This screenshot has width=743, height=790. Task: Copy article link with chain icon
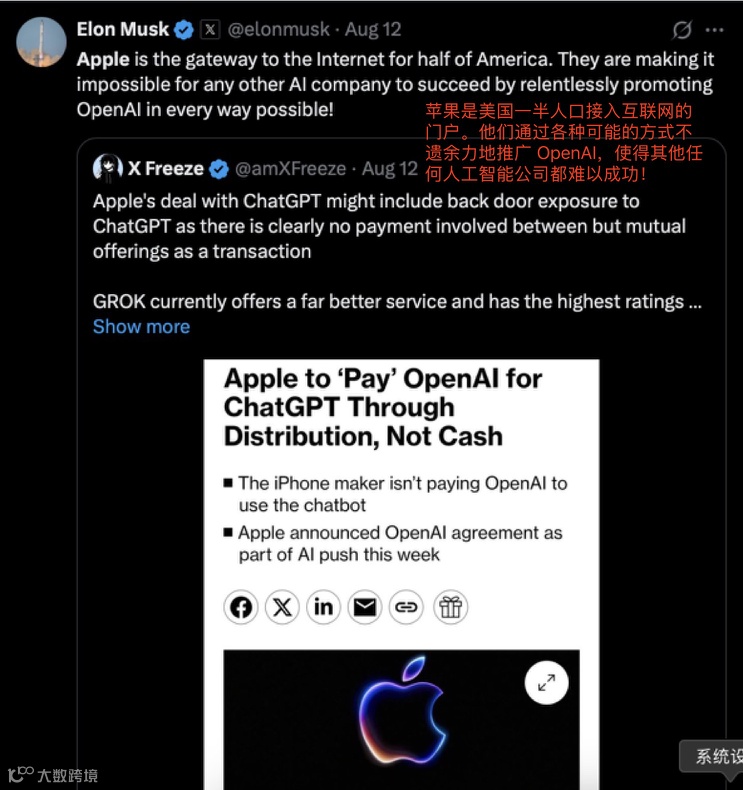point(406,607)
